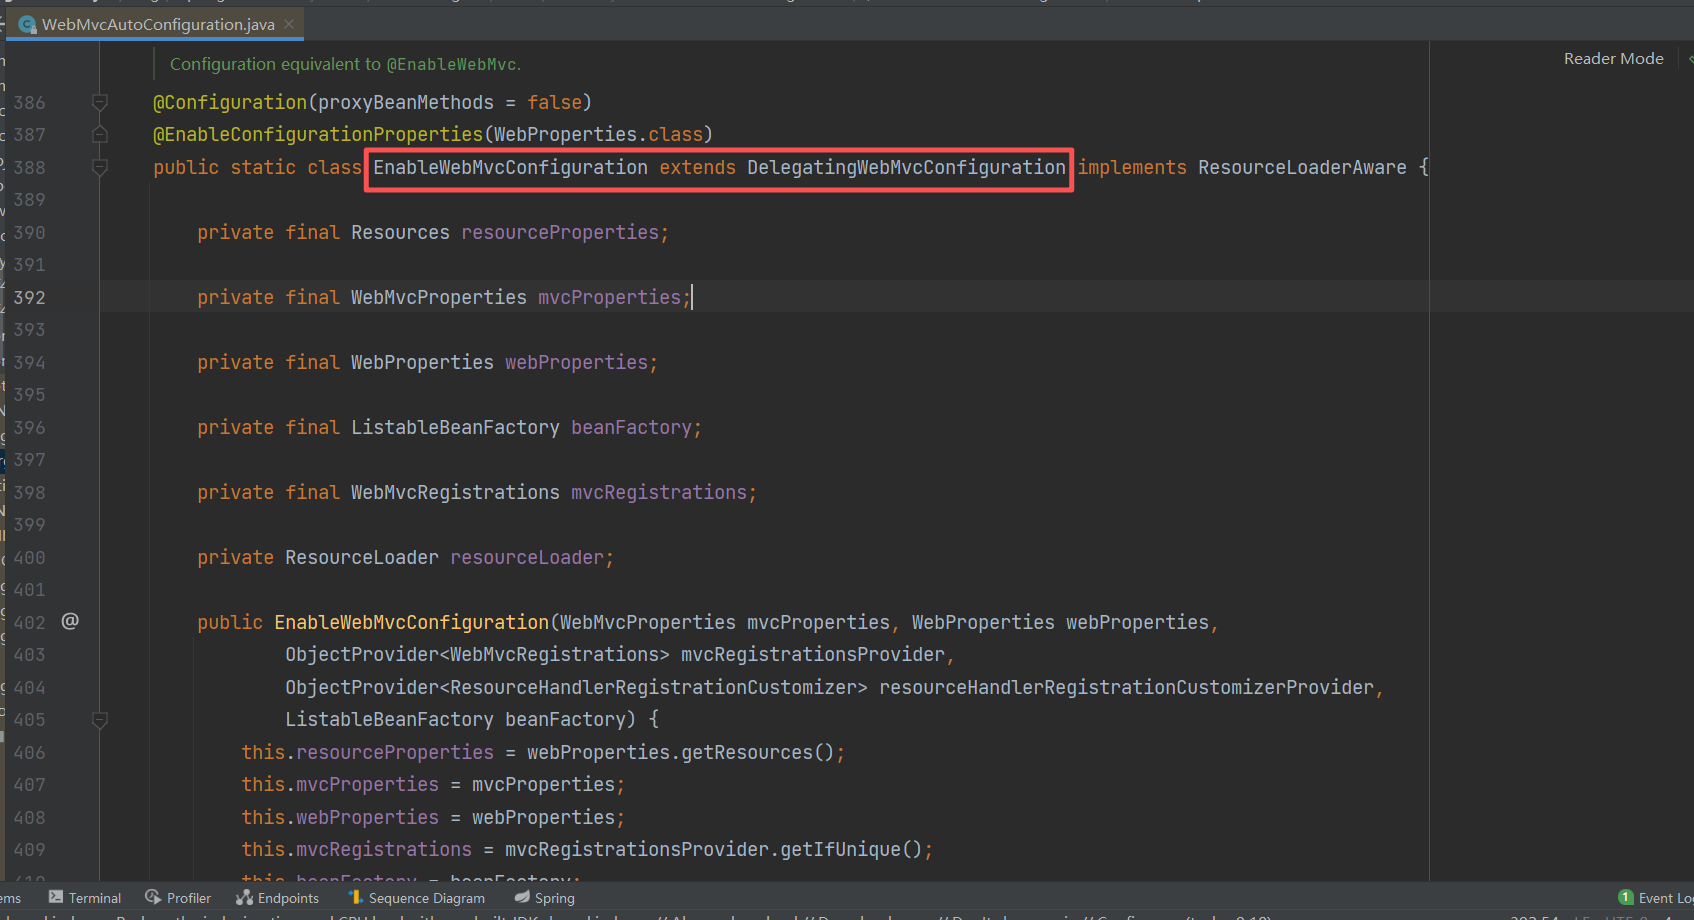Image resolution: width=1694 pixels, height=920 pixels.
Task: Click the resourceLoader field on line 400
Action: pos(527,557)
